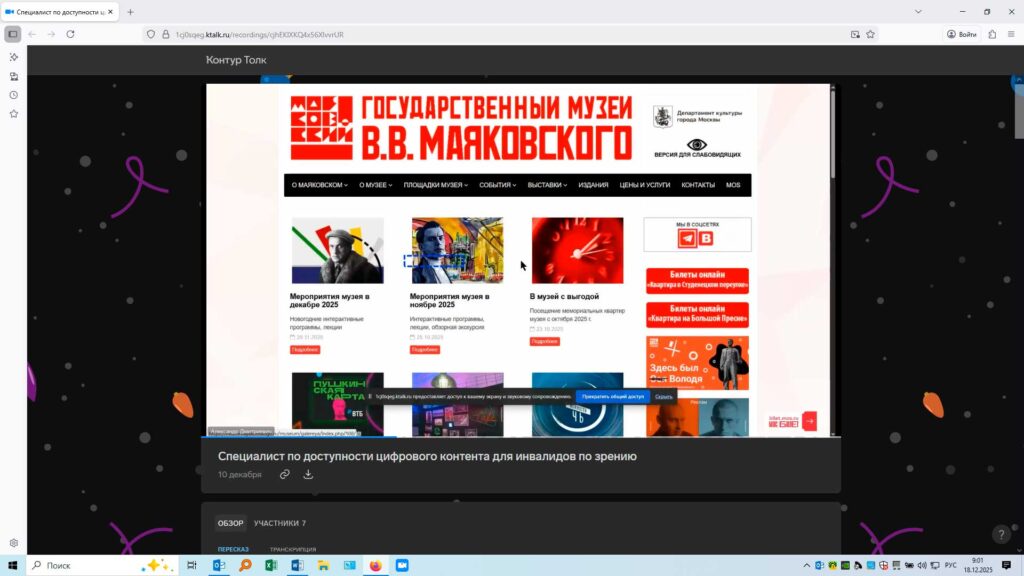This screenshot has height=576, width=1024.
Task: Click the download recording icon
Action: click(308, 474)
